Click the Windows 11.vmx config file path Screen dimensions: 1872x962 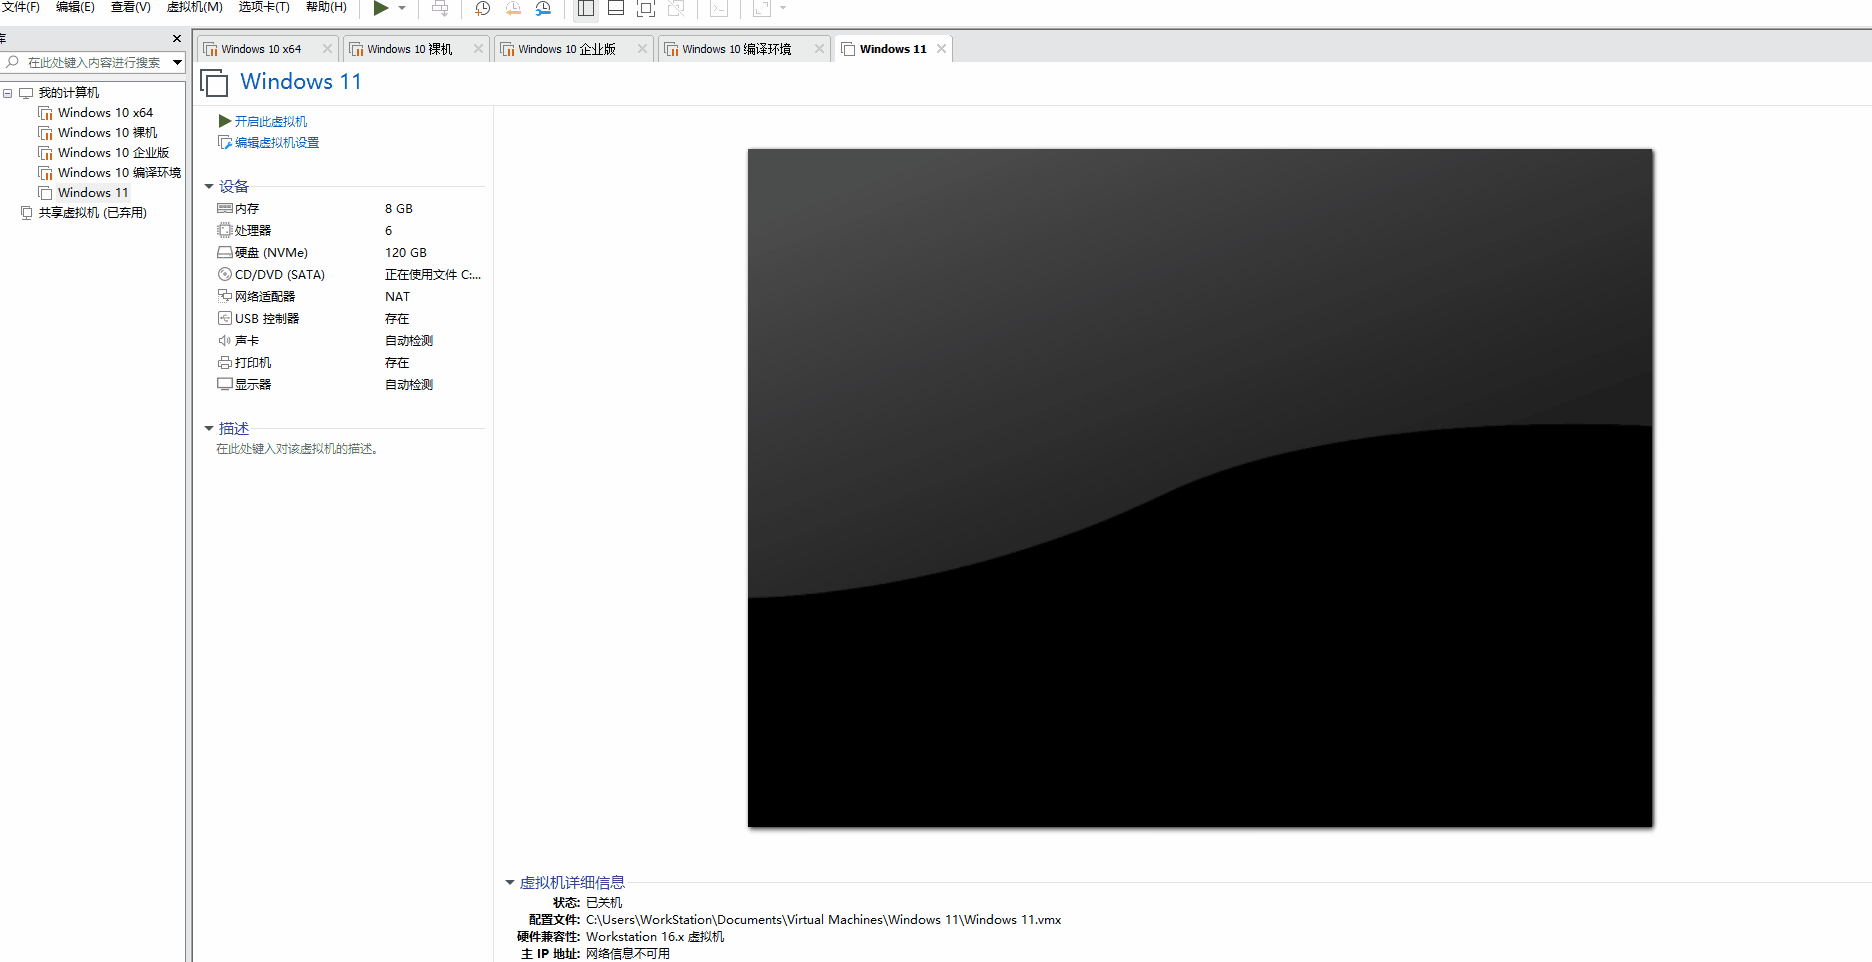click(x=823, y=920)
